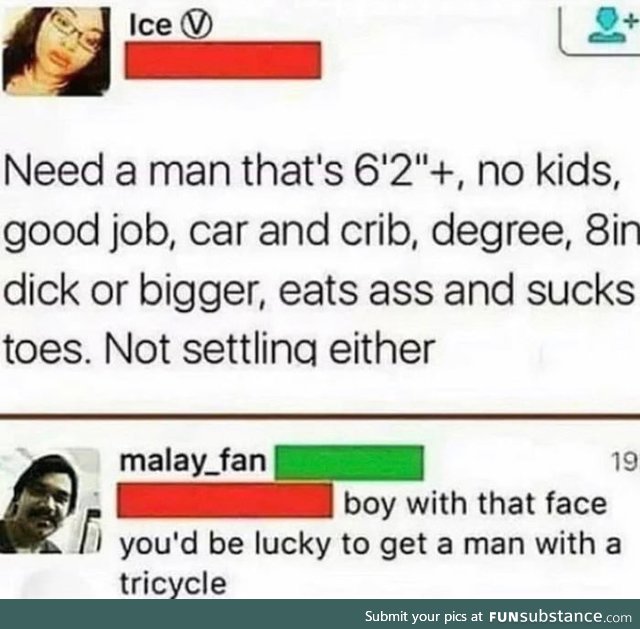Open malay_fan's profile picture
Screen dimensions: 640x629
(x=50, y=501)
